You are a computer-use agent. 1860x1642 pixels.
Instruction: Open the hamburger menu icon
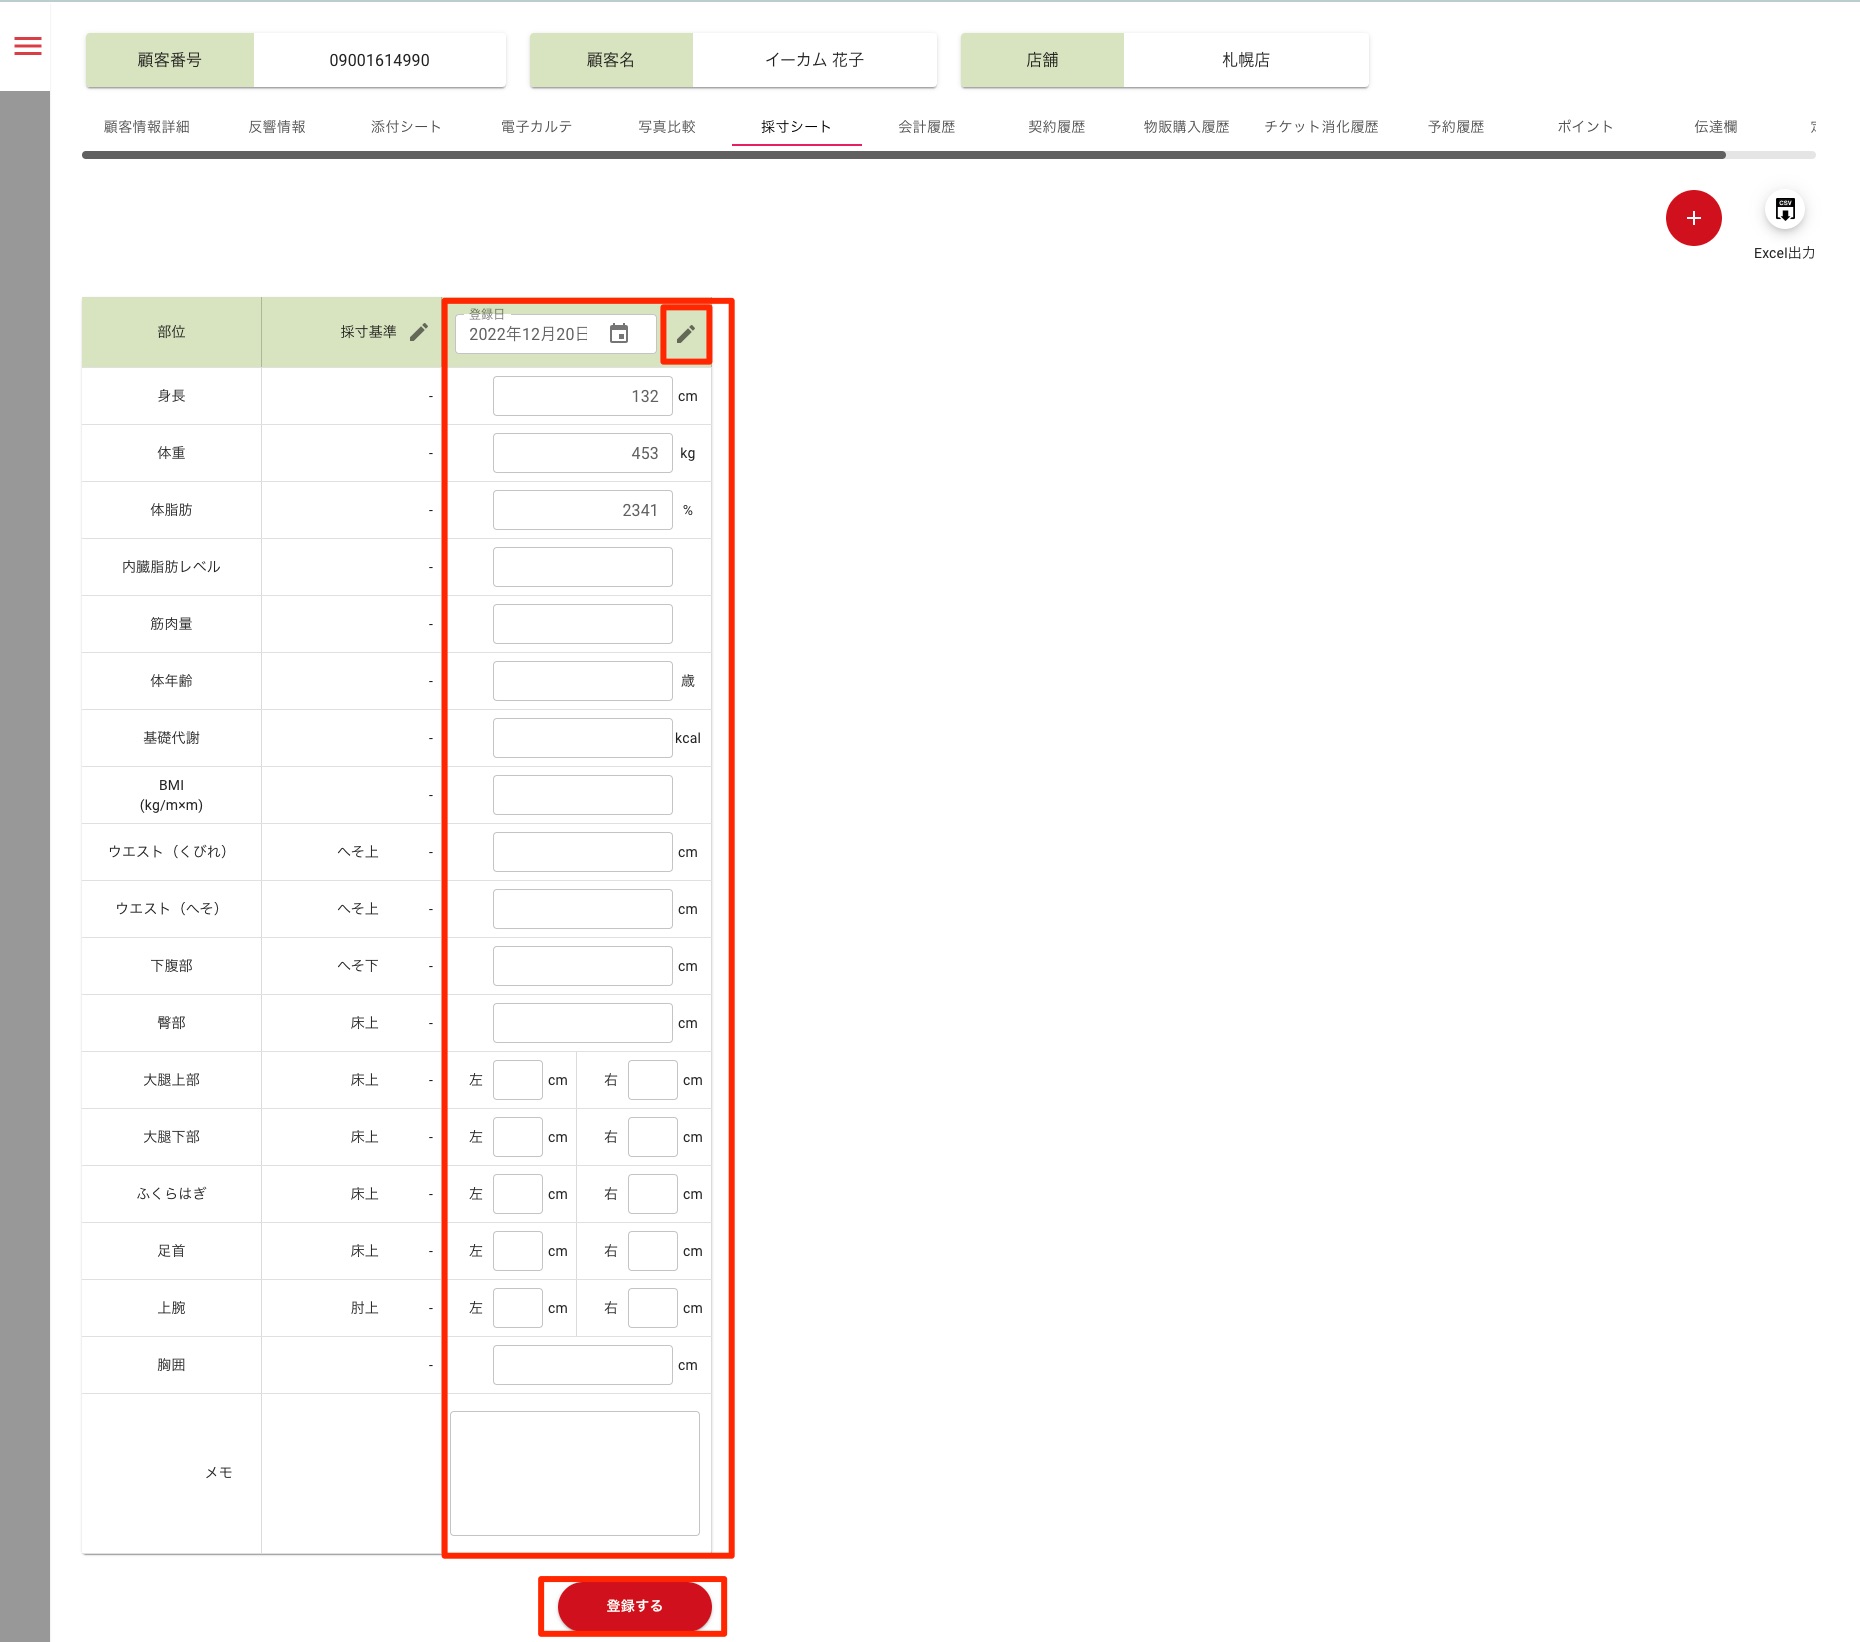click(x=28, y=46)
